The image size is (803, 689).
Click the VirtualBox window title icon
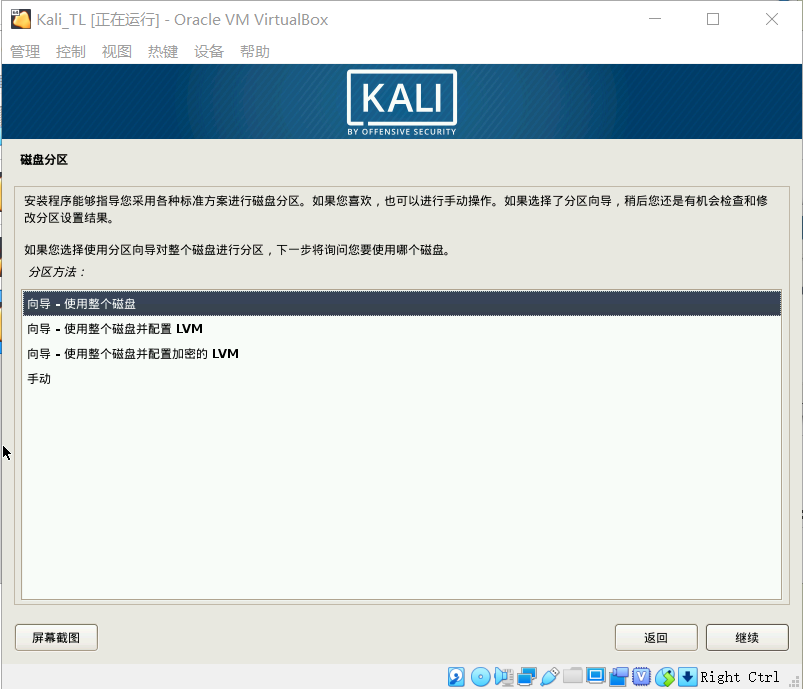pyautogui.click(x=21, y=19)
